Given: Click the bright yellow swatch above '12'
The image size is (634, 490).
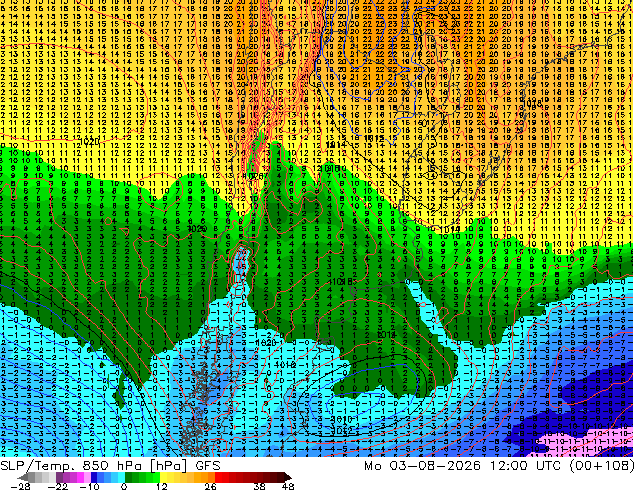Looking at the screenshot, I should (163, 477).
